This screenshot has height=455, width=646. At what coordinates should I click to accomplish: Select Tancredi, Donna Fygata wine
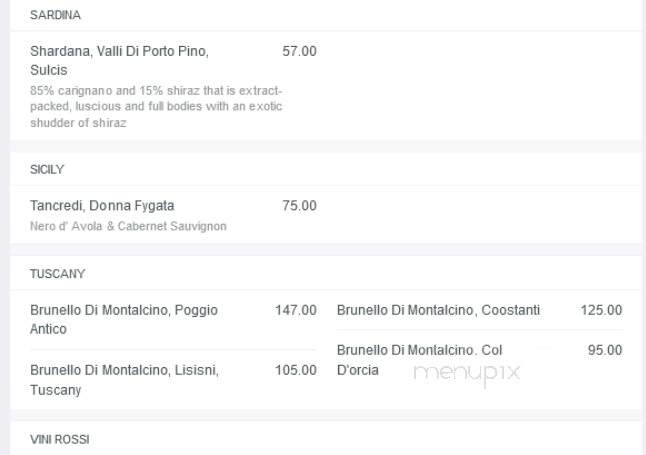click(x=102, y=205)
